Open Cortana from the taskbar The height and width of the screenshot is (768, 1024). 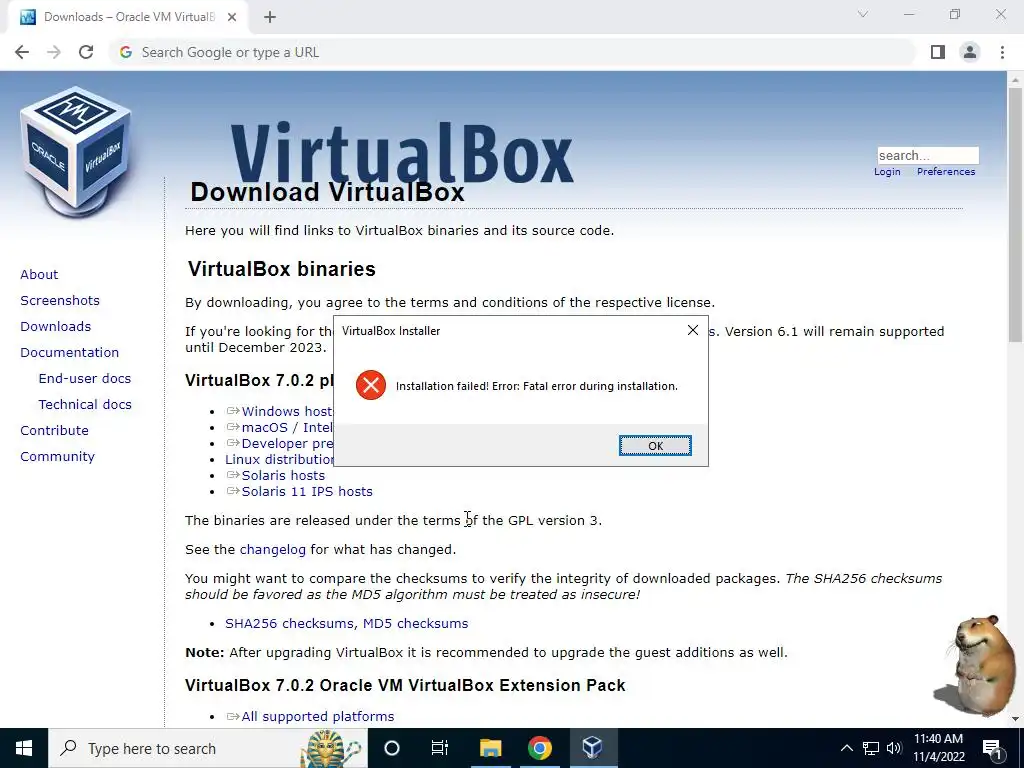(x=391, y=748)
